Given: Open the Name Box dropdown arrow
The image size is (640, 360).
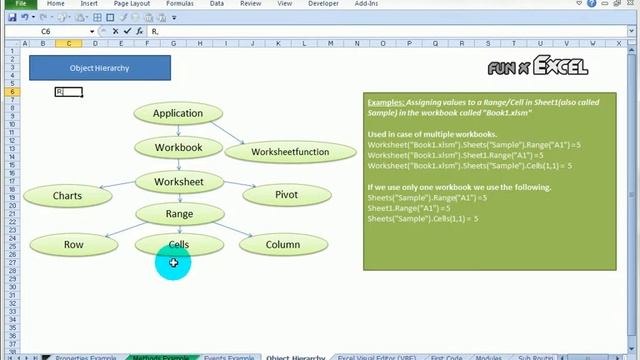Looking at the screenshot, I should [x=92, y=31].
